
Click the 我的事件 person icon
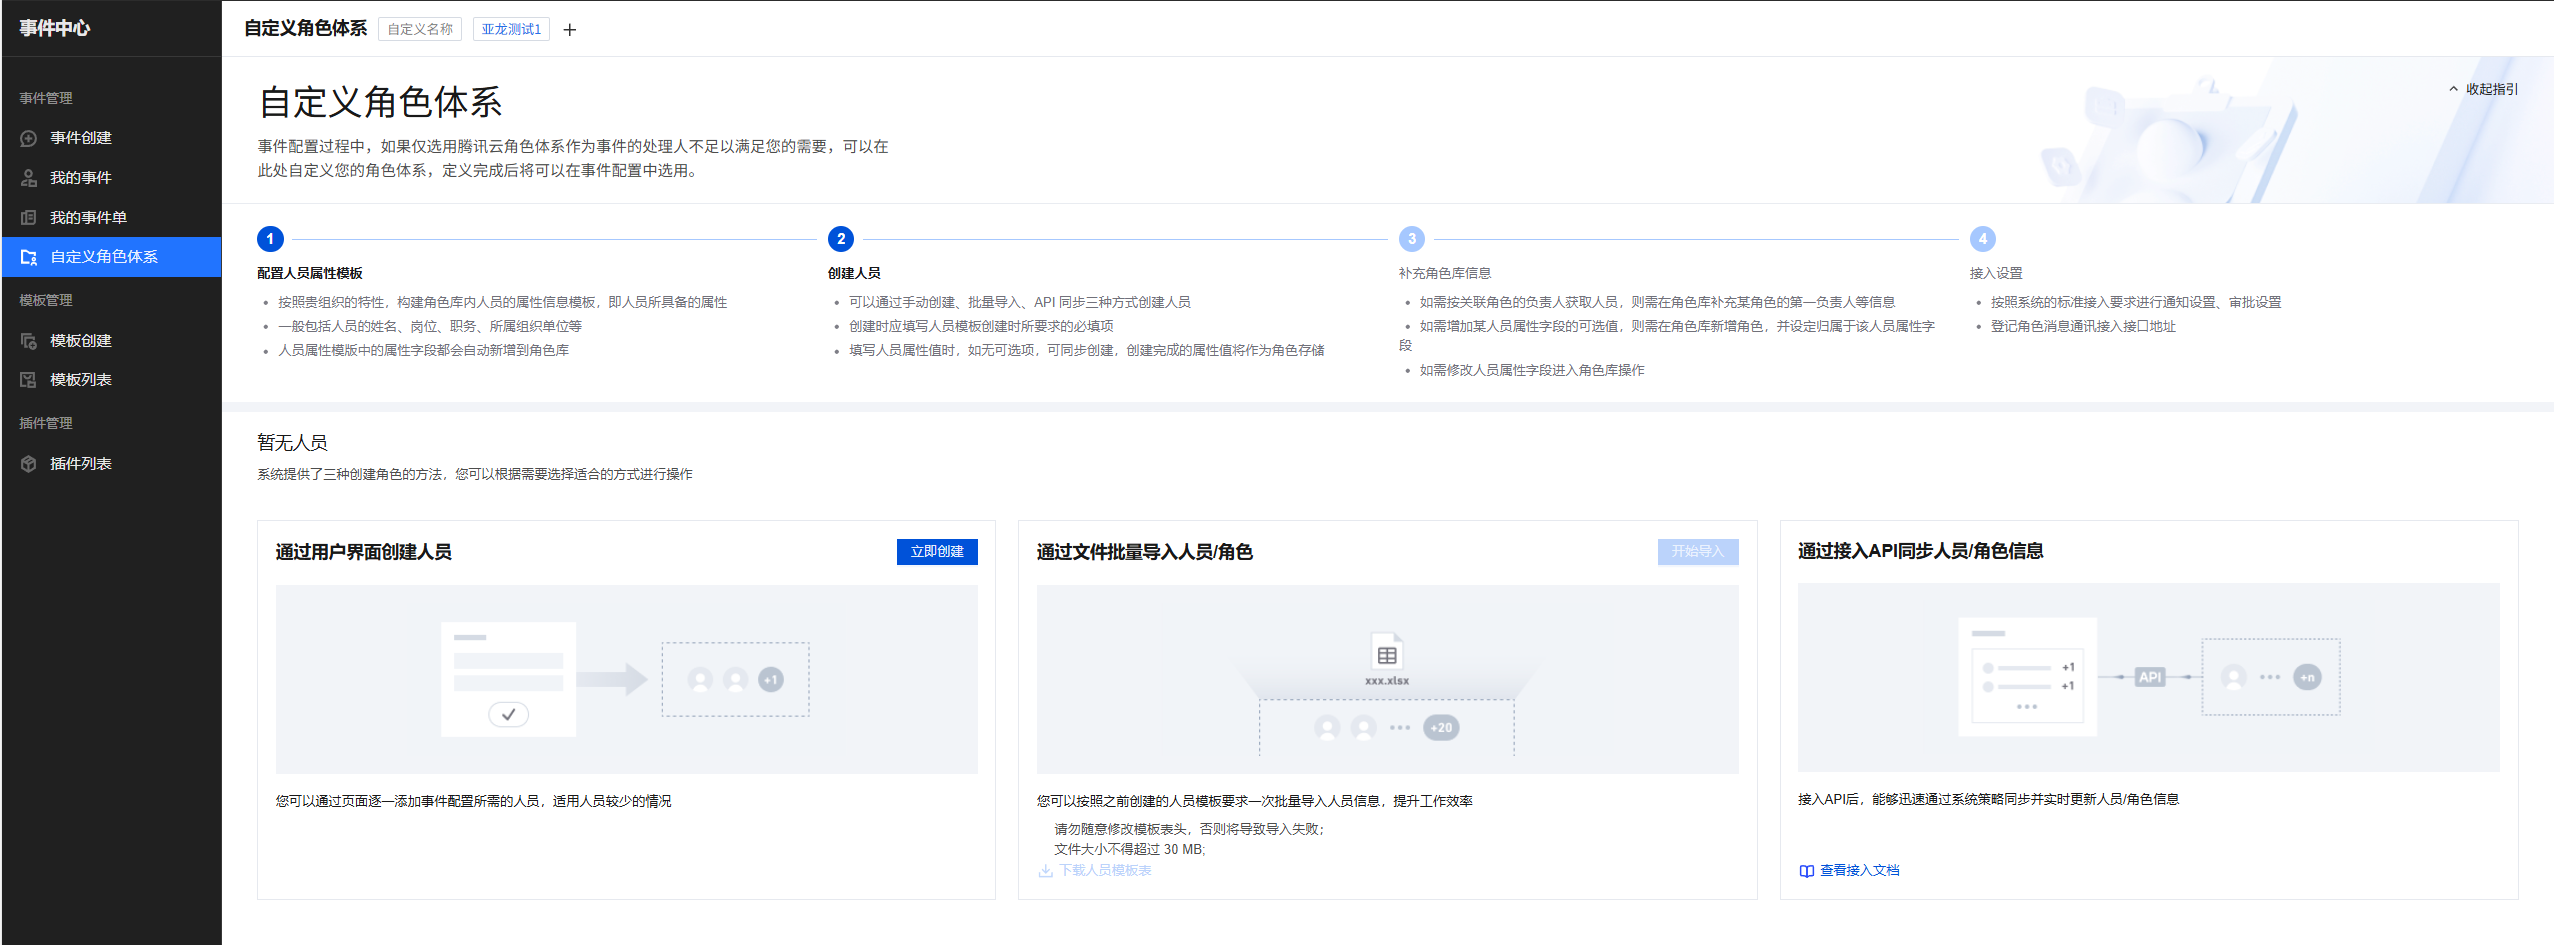(x=29, y=178)
